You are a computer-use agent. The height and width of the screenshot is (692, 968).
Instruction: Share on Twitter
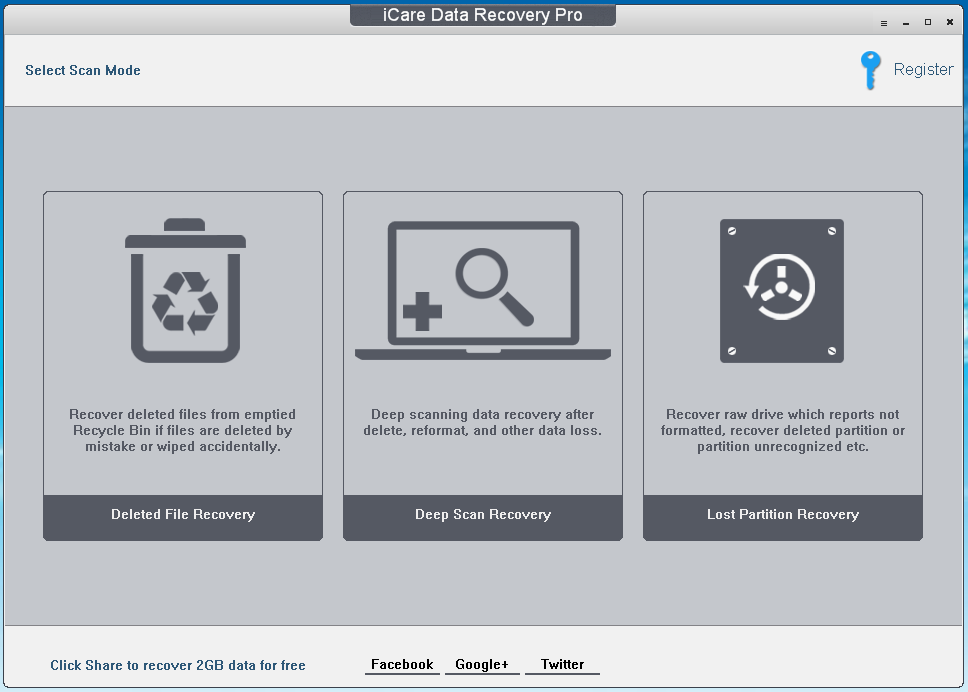[x=562, y=664]
